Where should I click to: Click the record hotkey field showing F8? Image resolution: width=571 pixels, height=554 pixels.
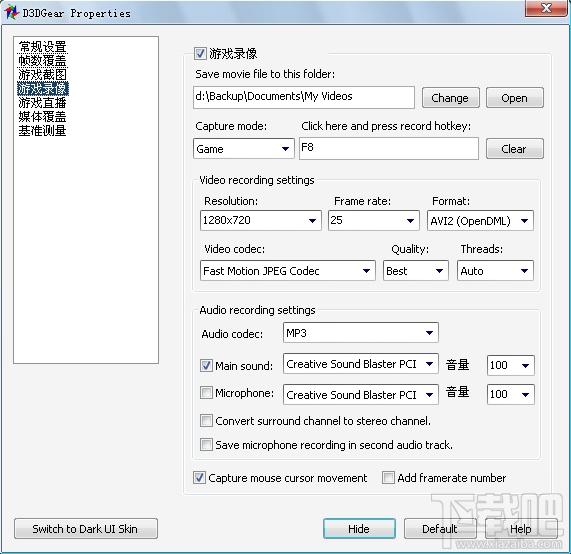(389, 148)
